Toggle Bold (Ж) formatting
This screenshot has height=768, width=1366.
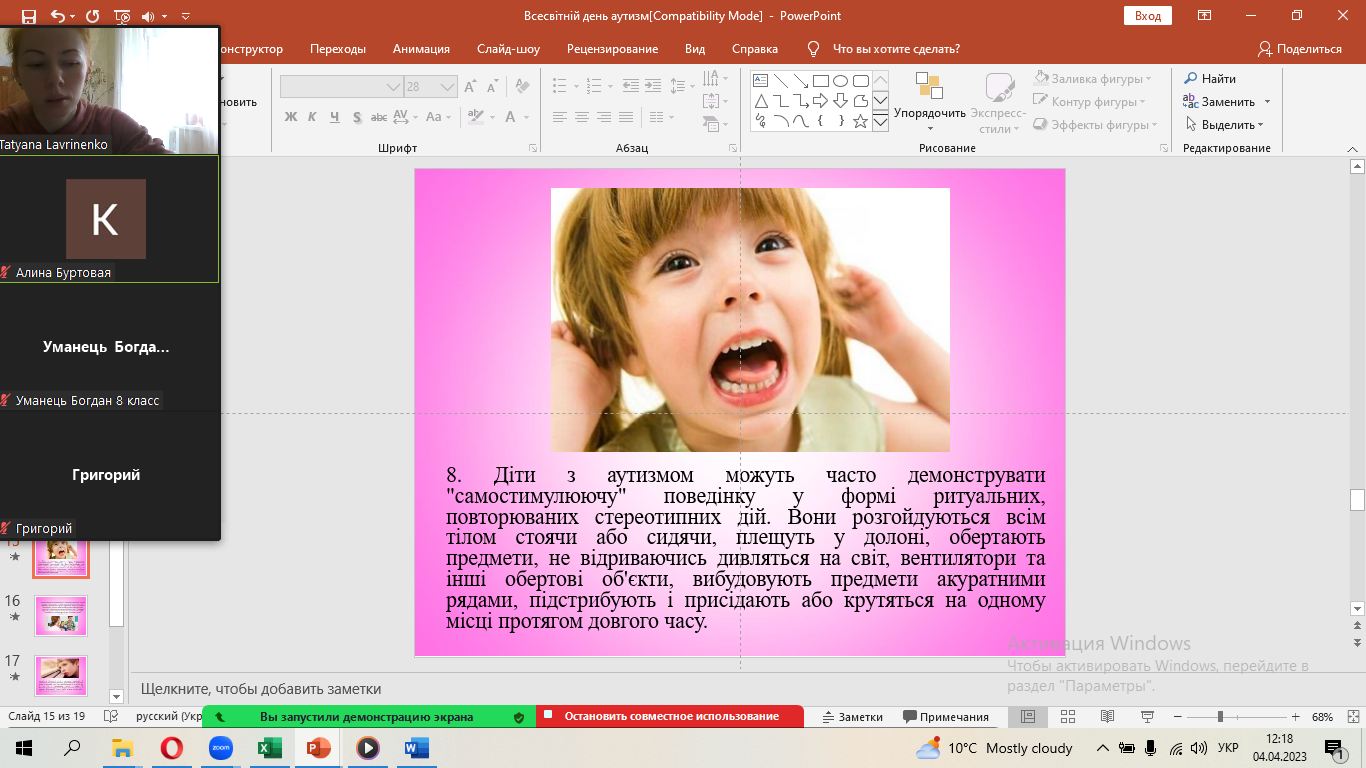coord(290,117)
